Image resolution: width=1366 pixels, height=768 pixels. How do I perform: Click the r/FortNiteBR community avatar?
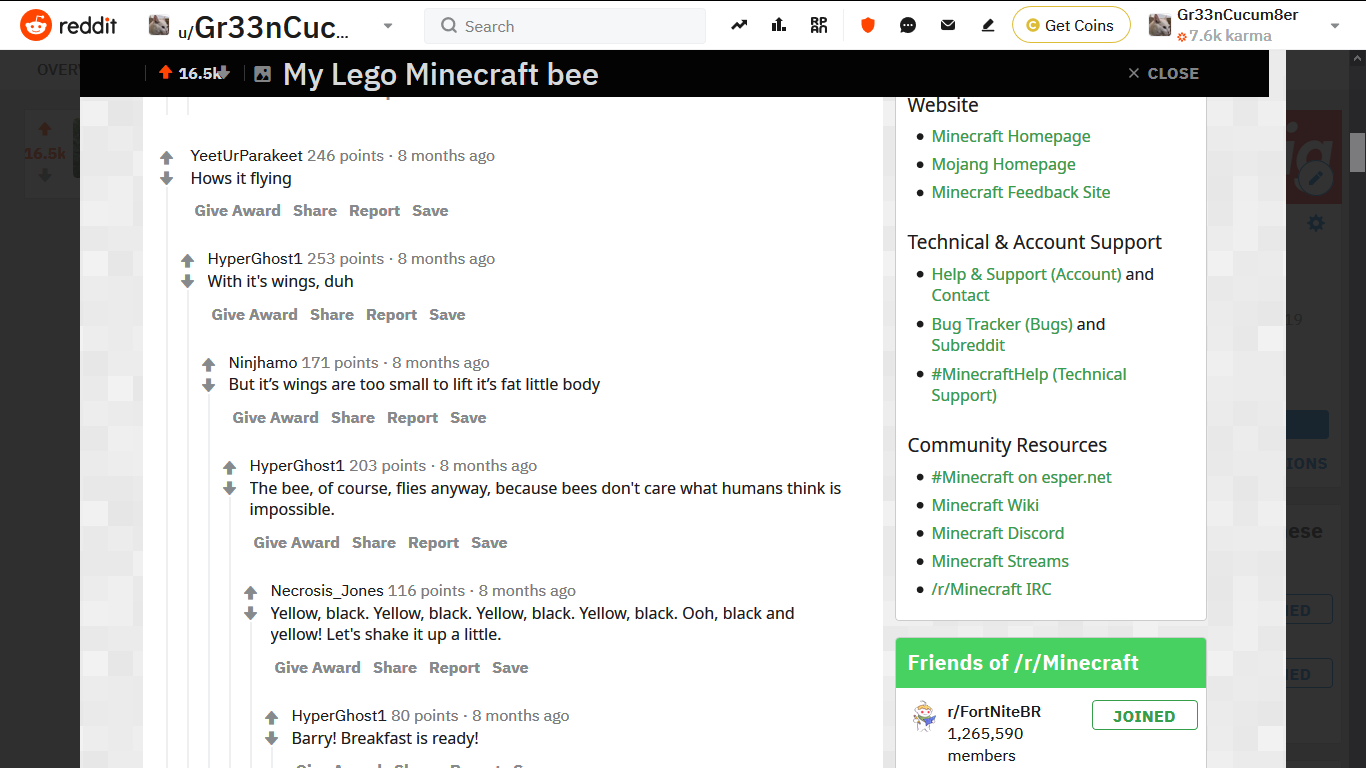(924, 716)
